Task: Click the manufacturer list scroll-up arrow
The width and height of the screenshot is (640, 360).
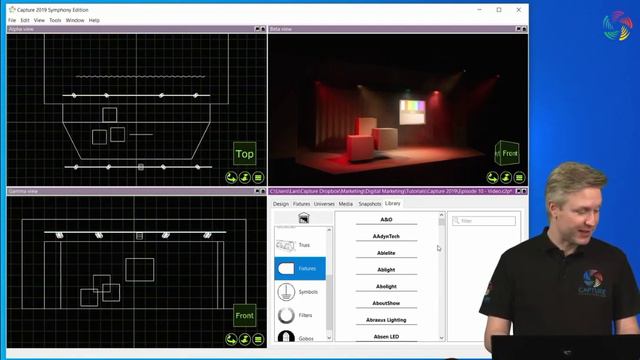Action: pos(441,215)
